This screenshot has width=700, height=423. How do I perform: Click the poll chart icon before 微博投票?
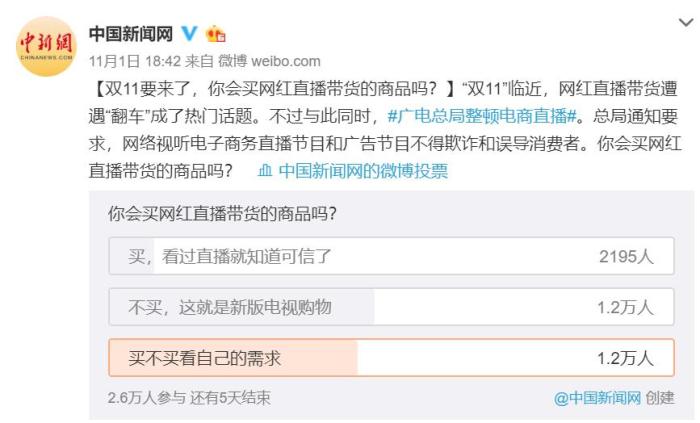point(265,171)
